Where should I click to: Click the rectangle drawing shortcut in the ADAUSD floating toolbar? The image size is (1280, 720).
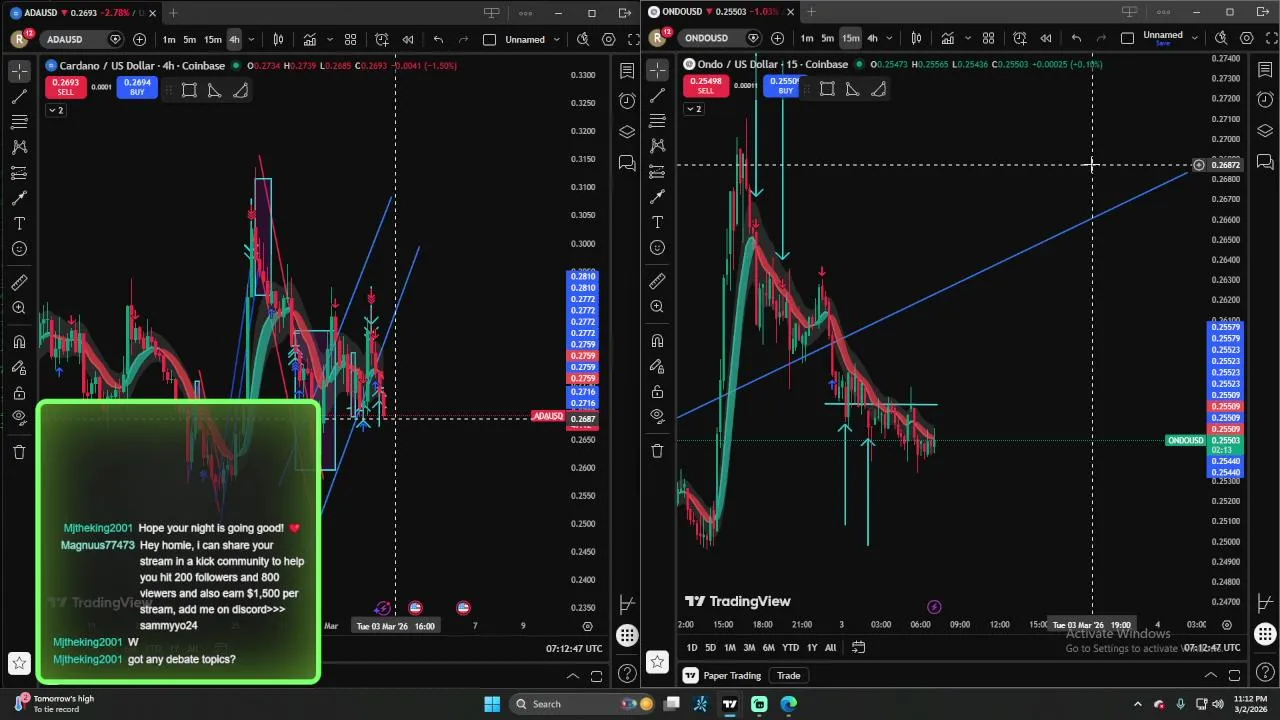(189, 90)
